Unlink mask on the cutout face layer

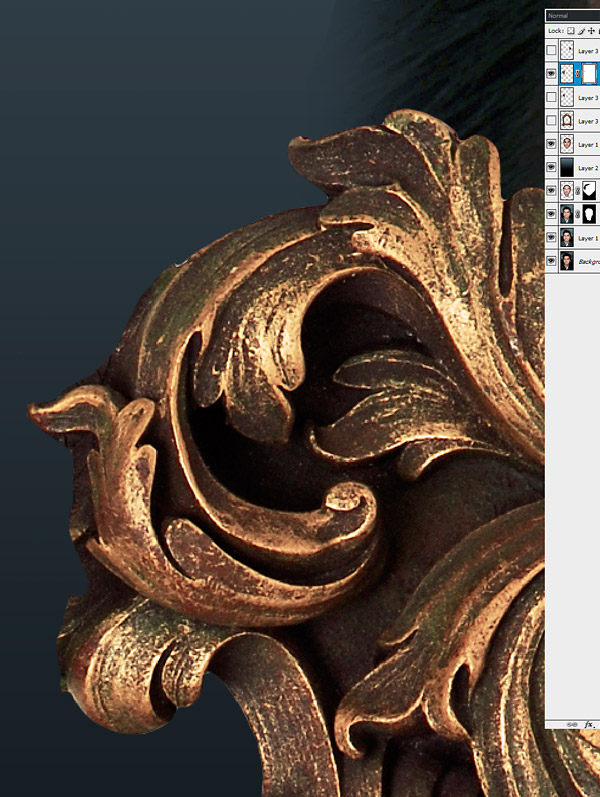tap(578, 191)
